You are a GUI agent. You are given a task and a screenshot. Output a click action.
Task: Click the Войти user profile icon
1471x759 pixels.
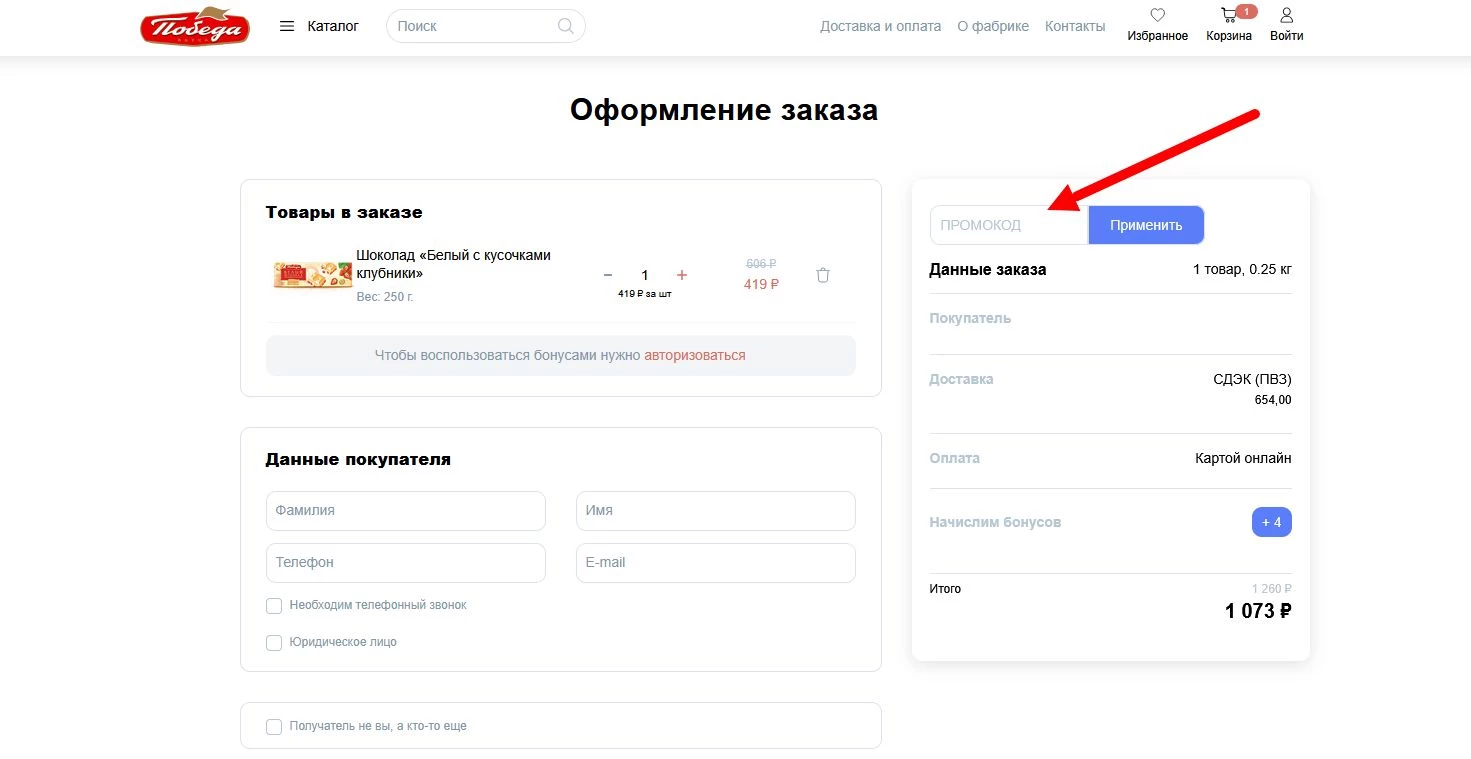click(x=1286, y=18)
